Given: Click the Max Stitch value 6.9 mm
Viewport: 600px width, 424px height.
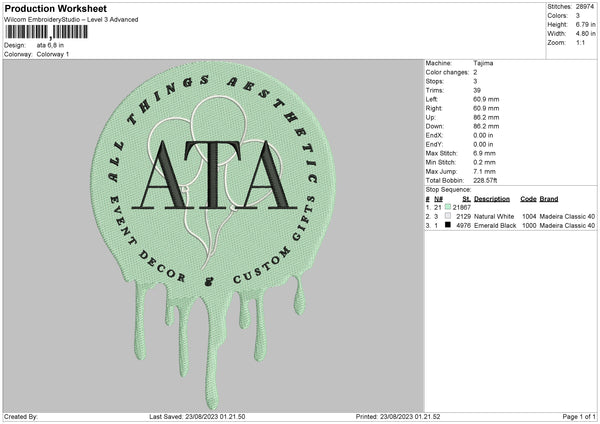Looking at the screenshot, I should coord(484,153).
